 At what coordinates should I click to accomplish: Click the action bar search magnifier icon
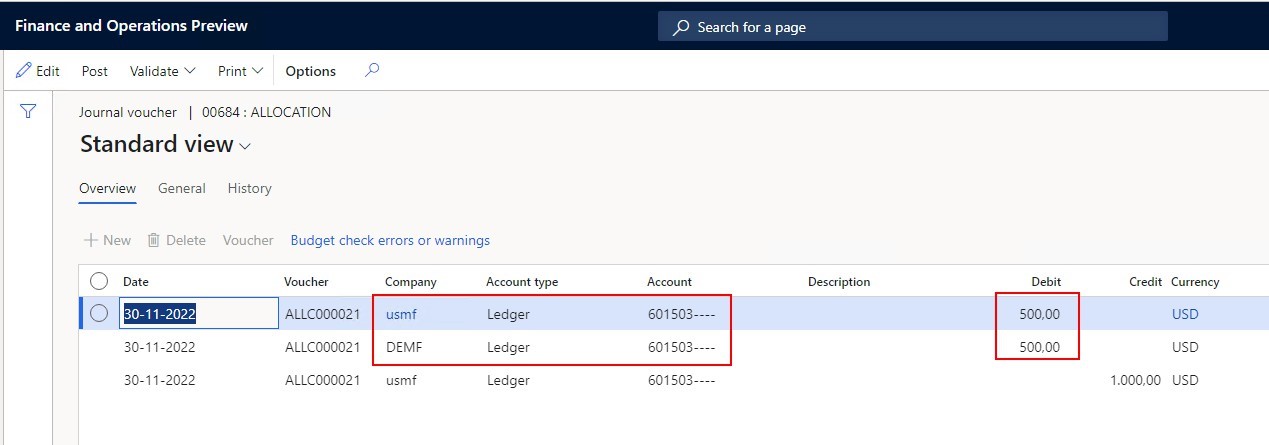[372, 71]
